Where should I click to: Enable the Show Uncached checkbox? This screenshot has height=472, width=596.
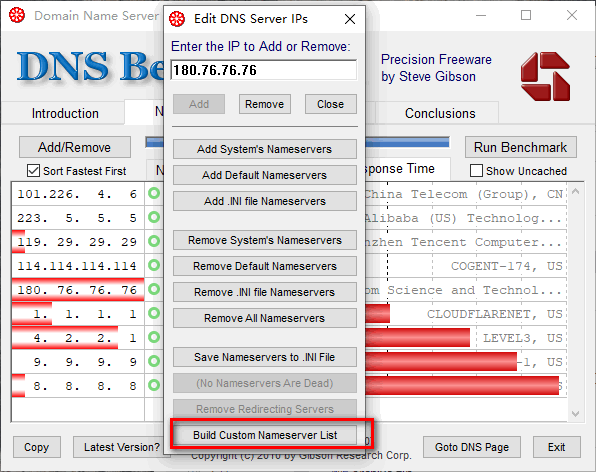476,171
